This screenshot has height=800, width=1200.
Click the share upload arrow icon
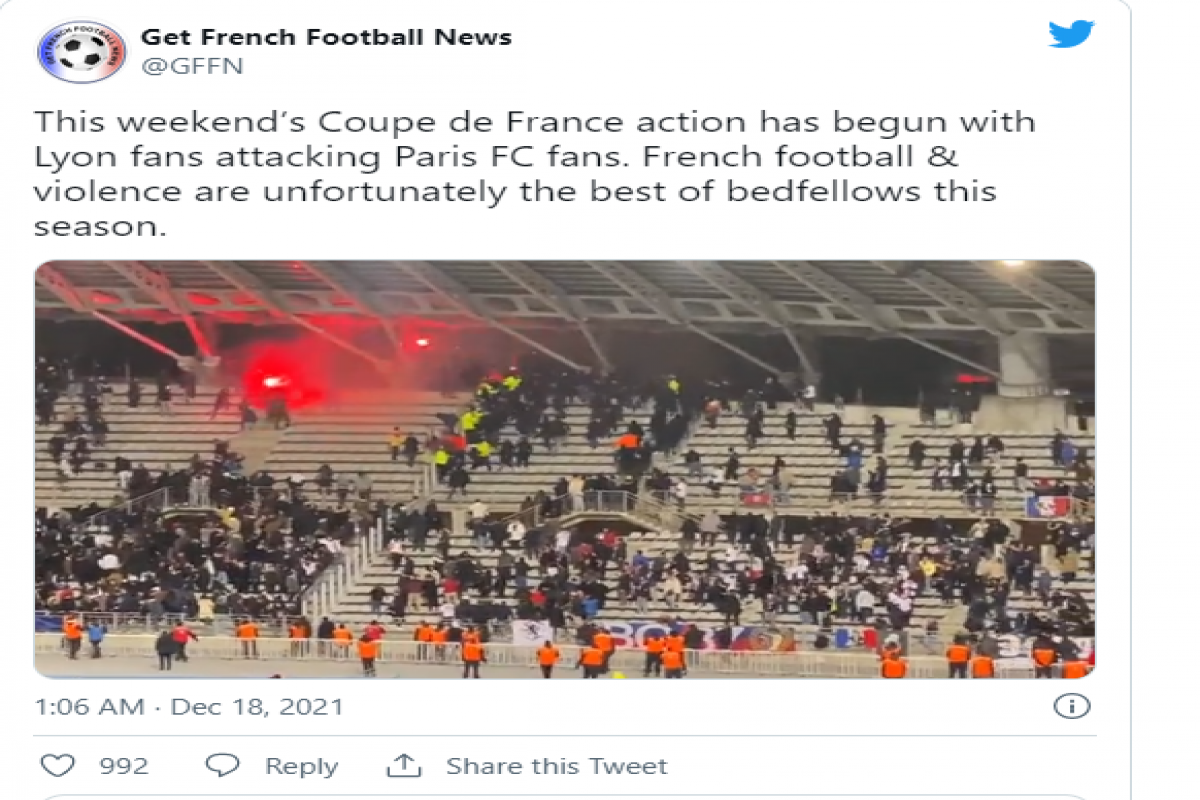pyautogui.click(x=403, y=766)
